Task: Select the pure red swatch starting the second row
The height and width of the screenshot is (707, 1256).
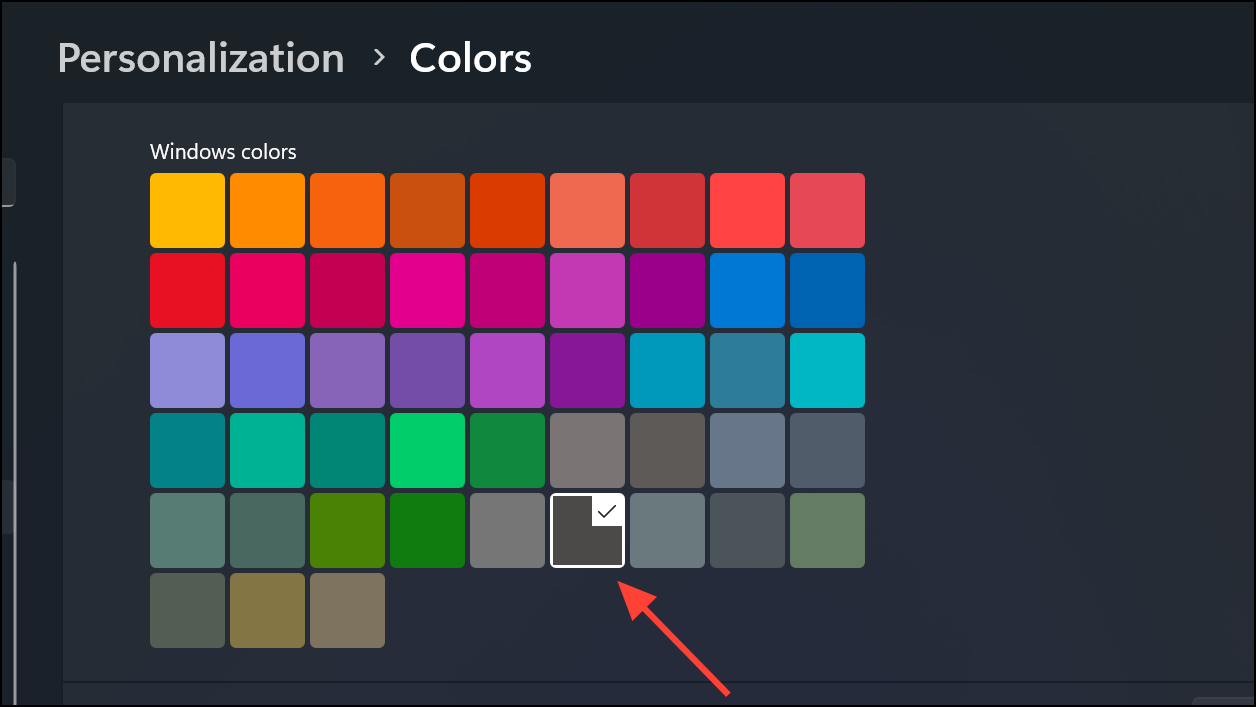Action: 187,290
